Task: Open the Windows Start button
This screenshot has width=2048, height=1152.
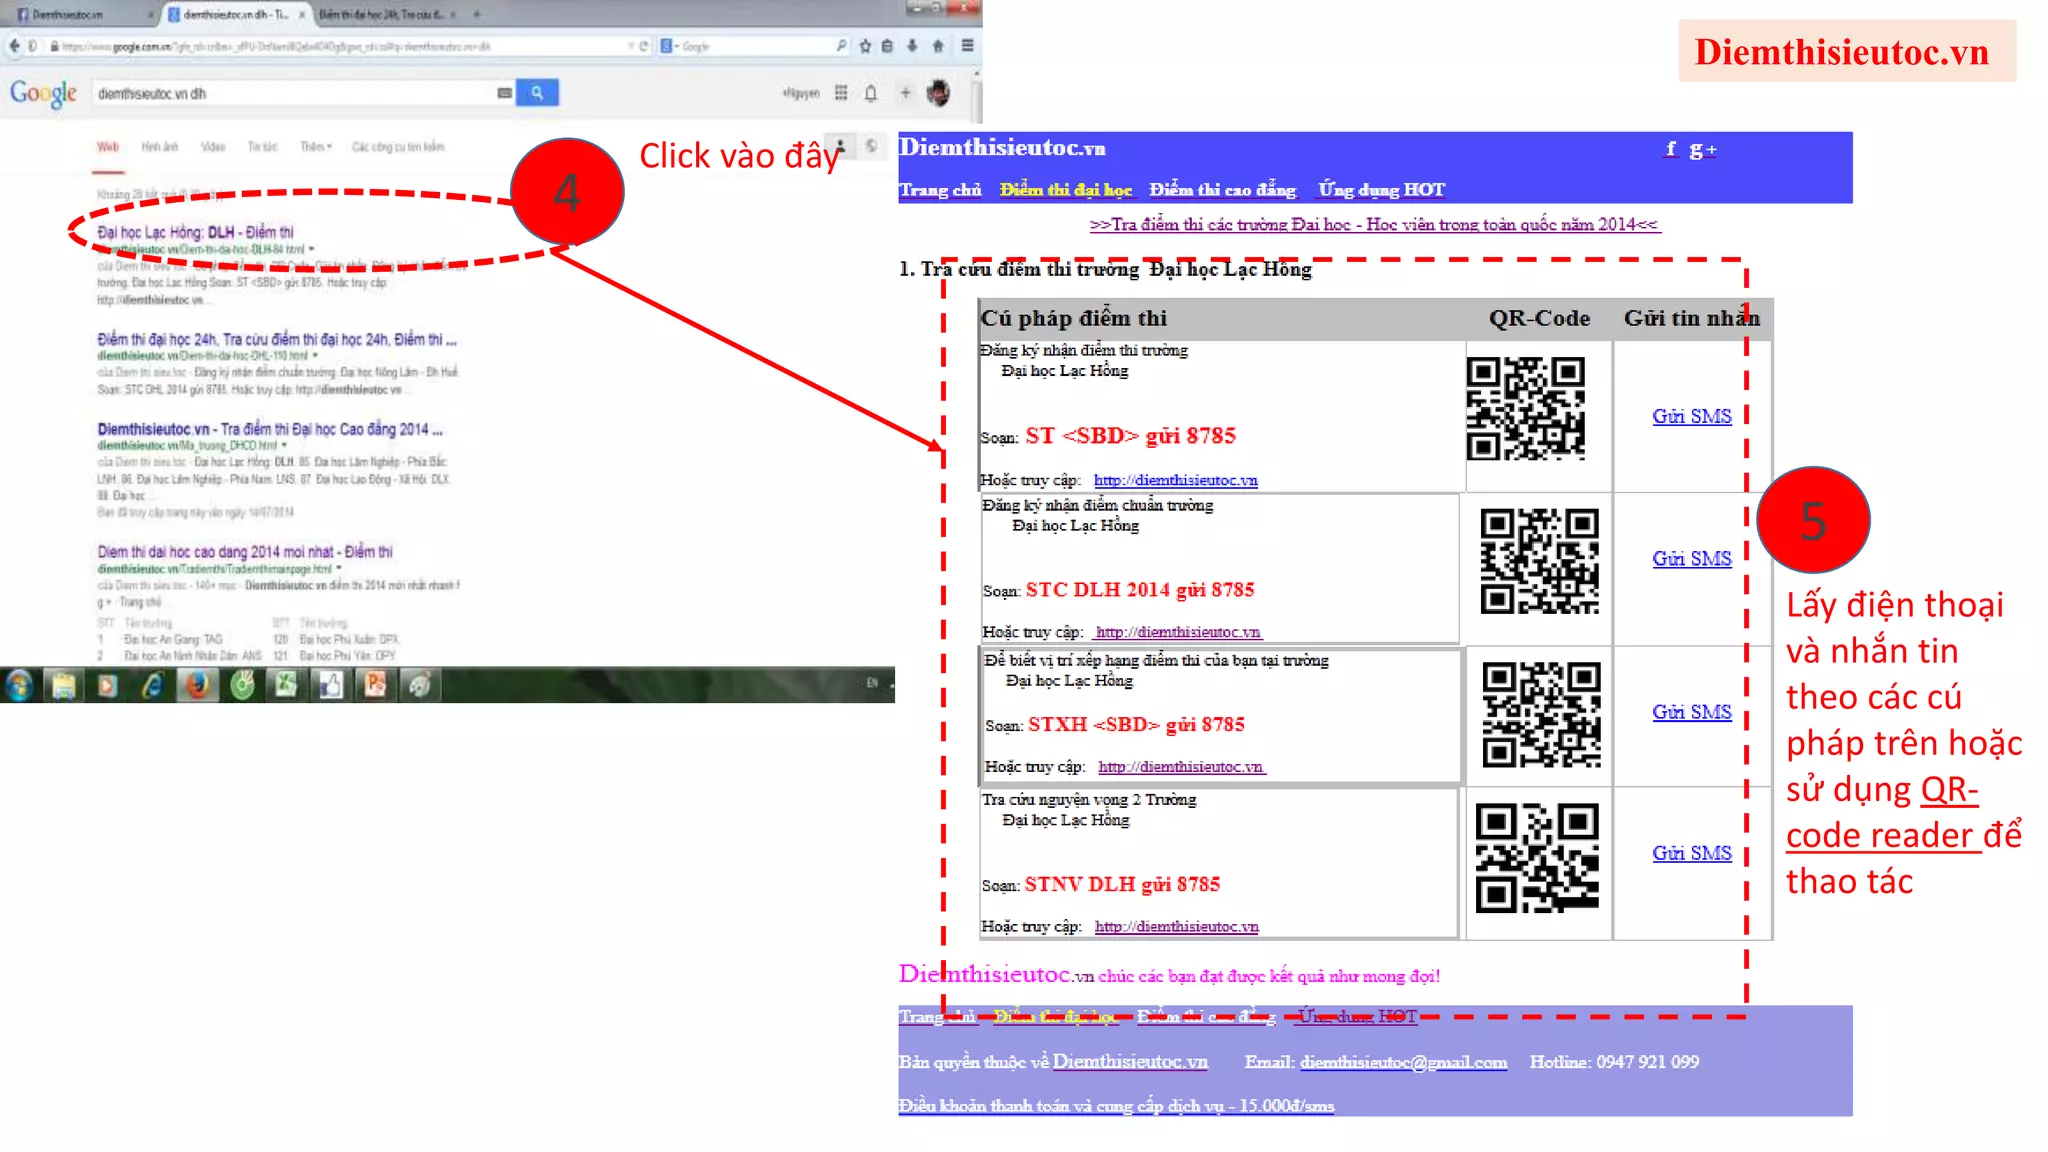Action: tap(19, 685)
